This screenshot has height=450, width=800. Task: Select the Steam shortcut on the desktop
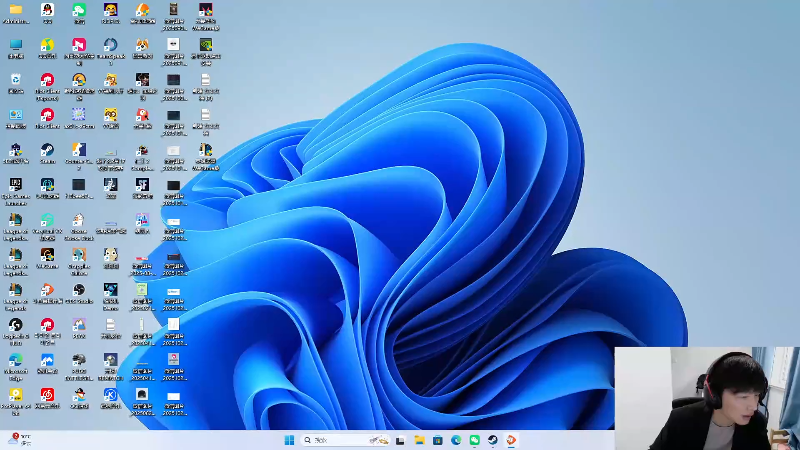47,150
